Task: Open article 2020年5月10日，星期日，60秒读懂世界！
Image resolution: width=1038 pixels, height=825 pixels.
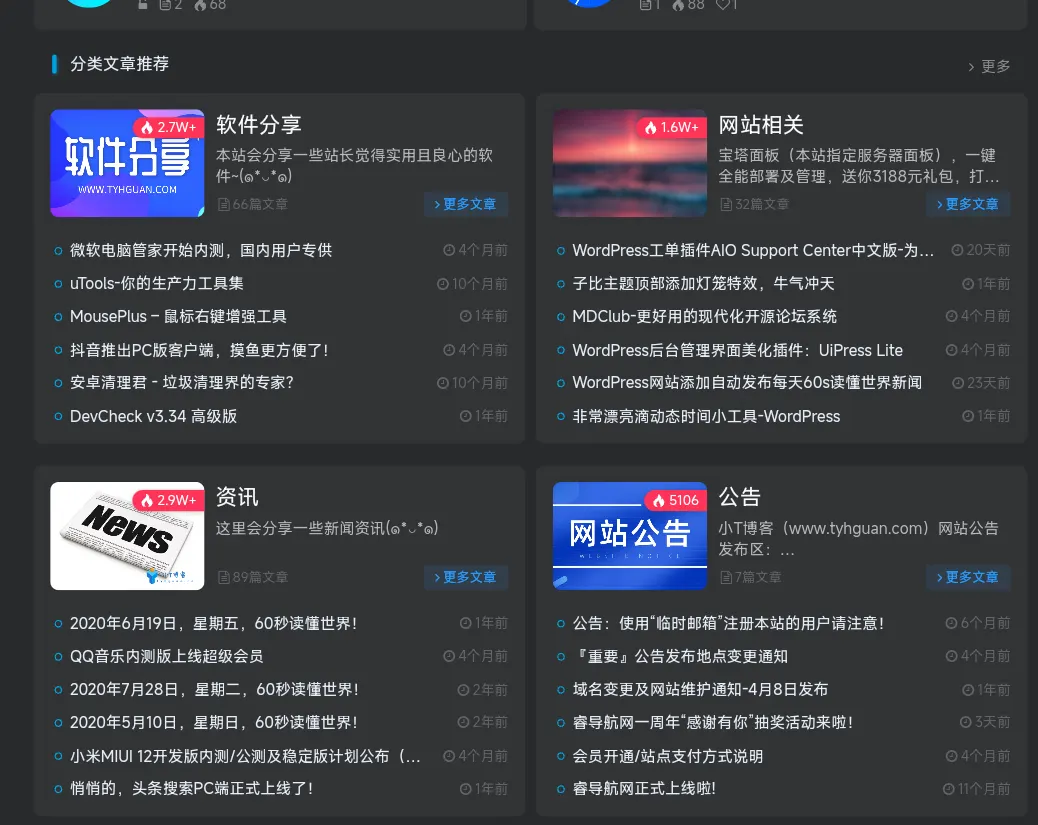Action: coord(213,722)
